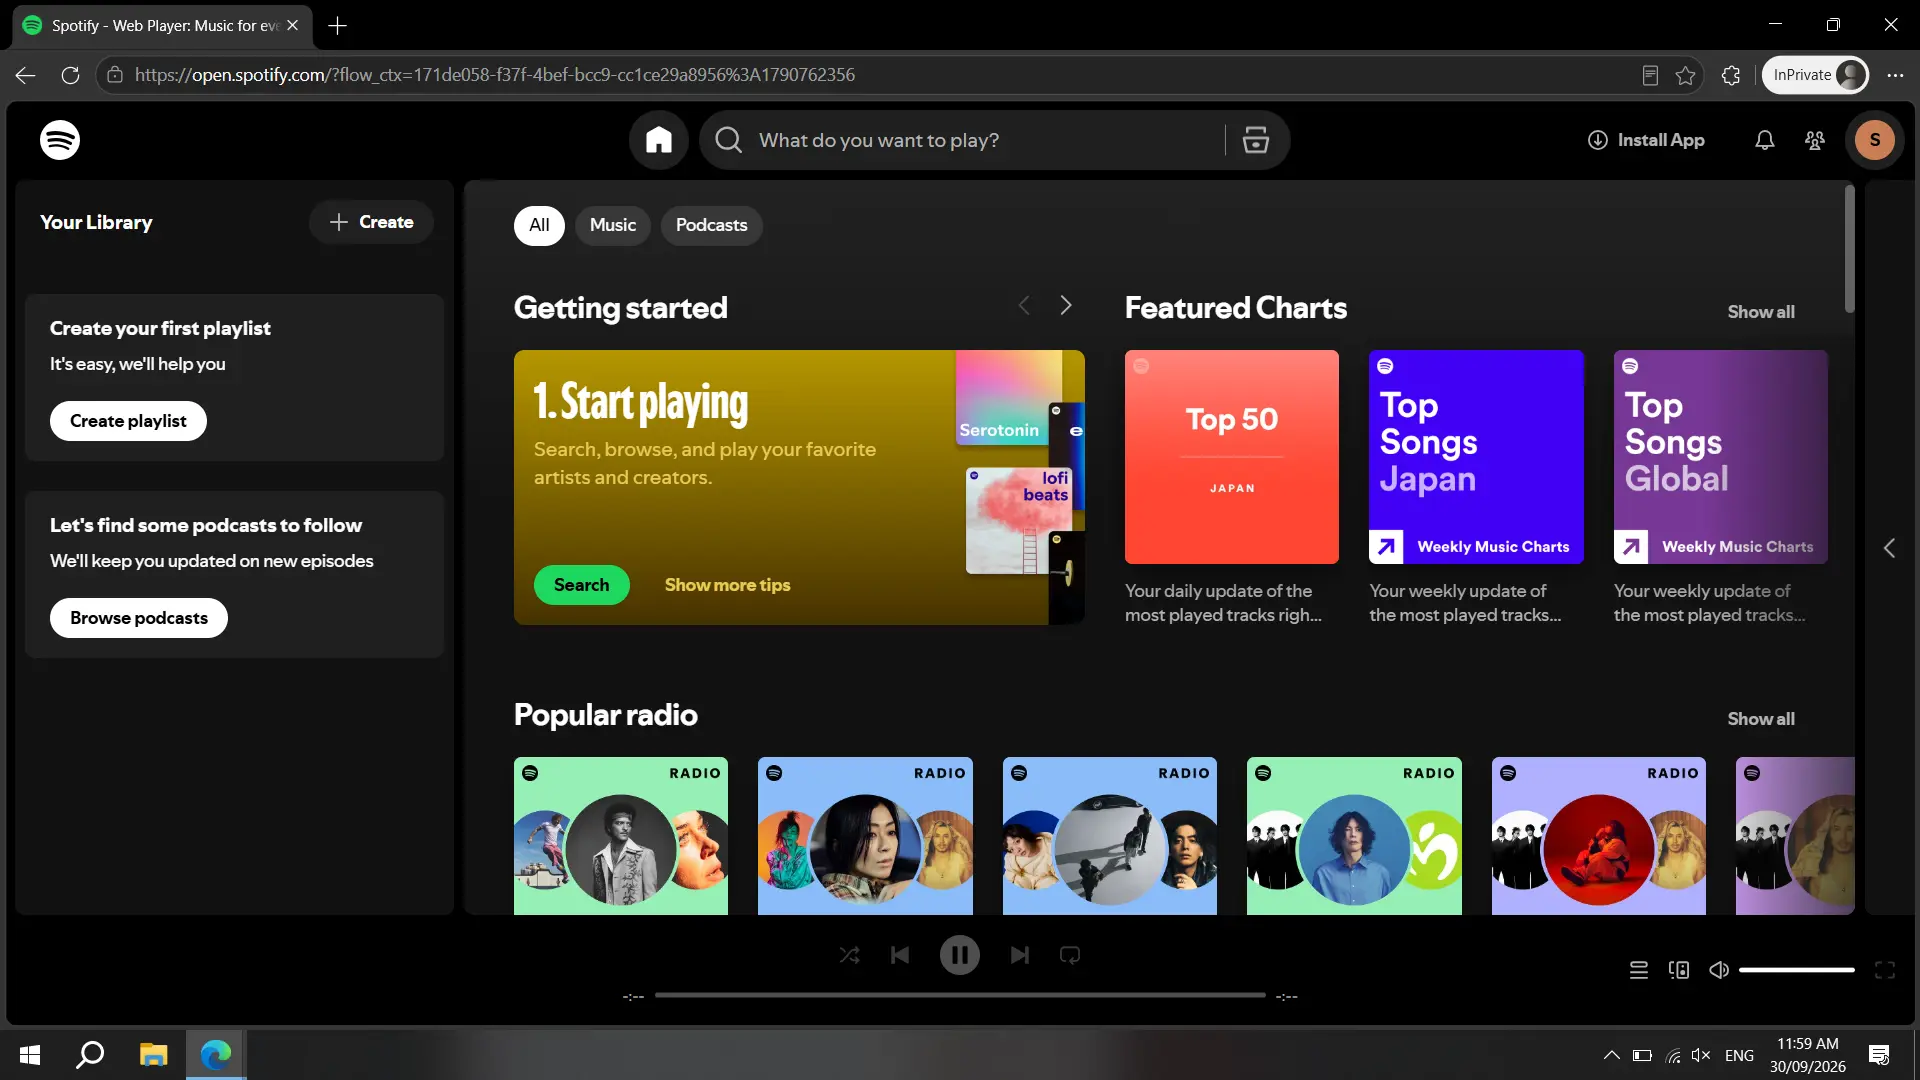Image resolution: width=1920 pixels, height=1080 pixels.
Task: Open Connect to a device icon
Action: [x=1679, y=970]
